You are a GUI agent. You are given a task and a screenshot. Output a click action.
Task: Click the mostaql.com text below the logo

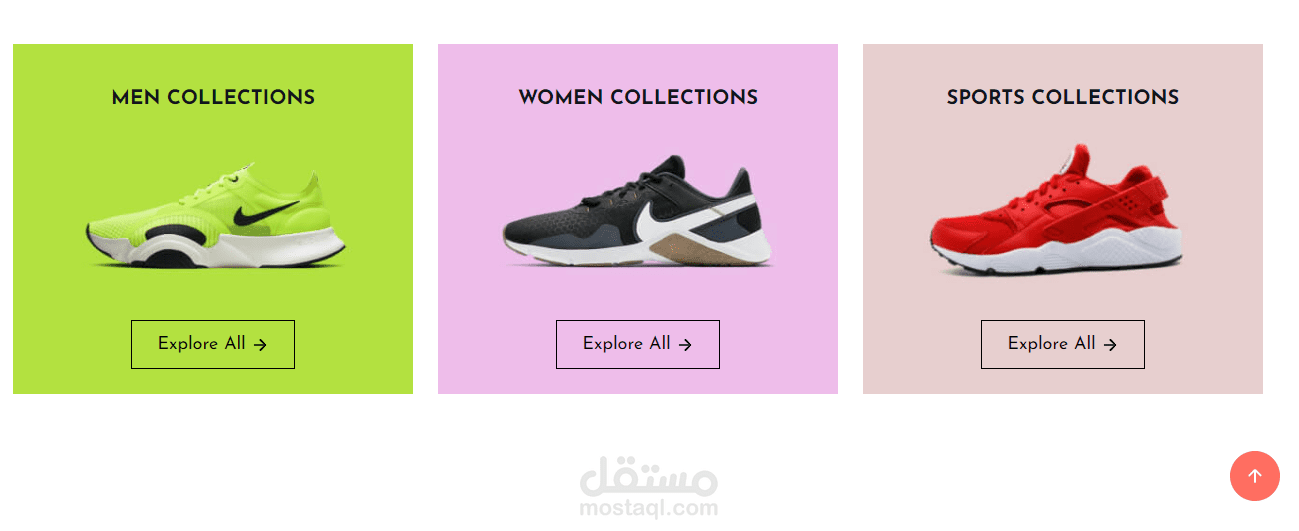648,508
